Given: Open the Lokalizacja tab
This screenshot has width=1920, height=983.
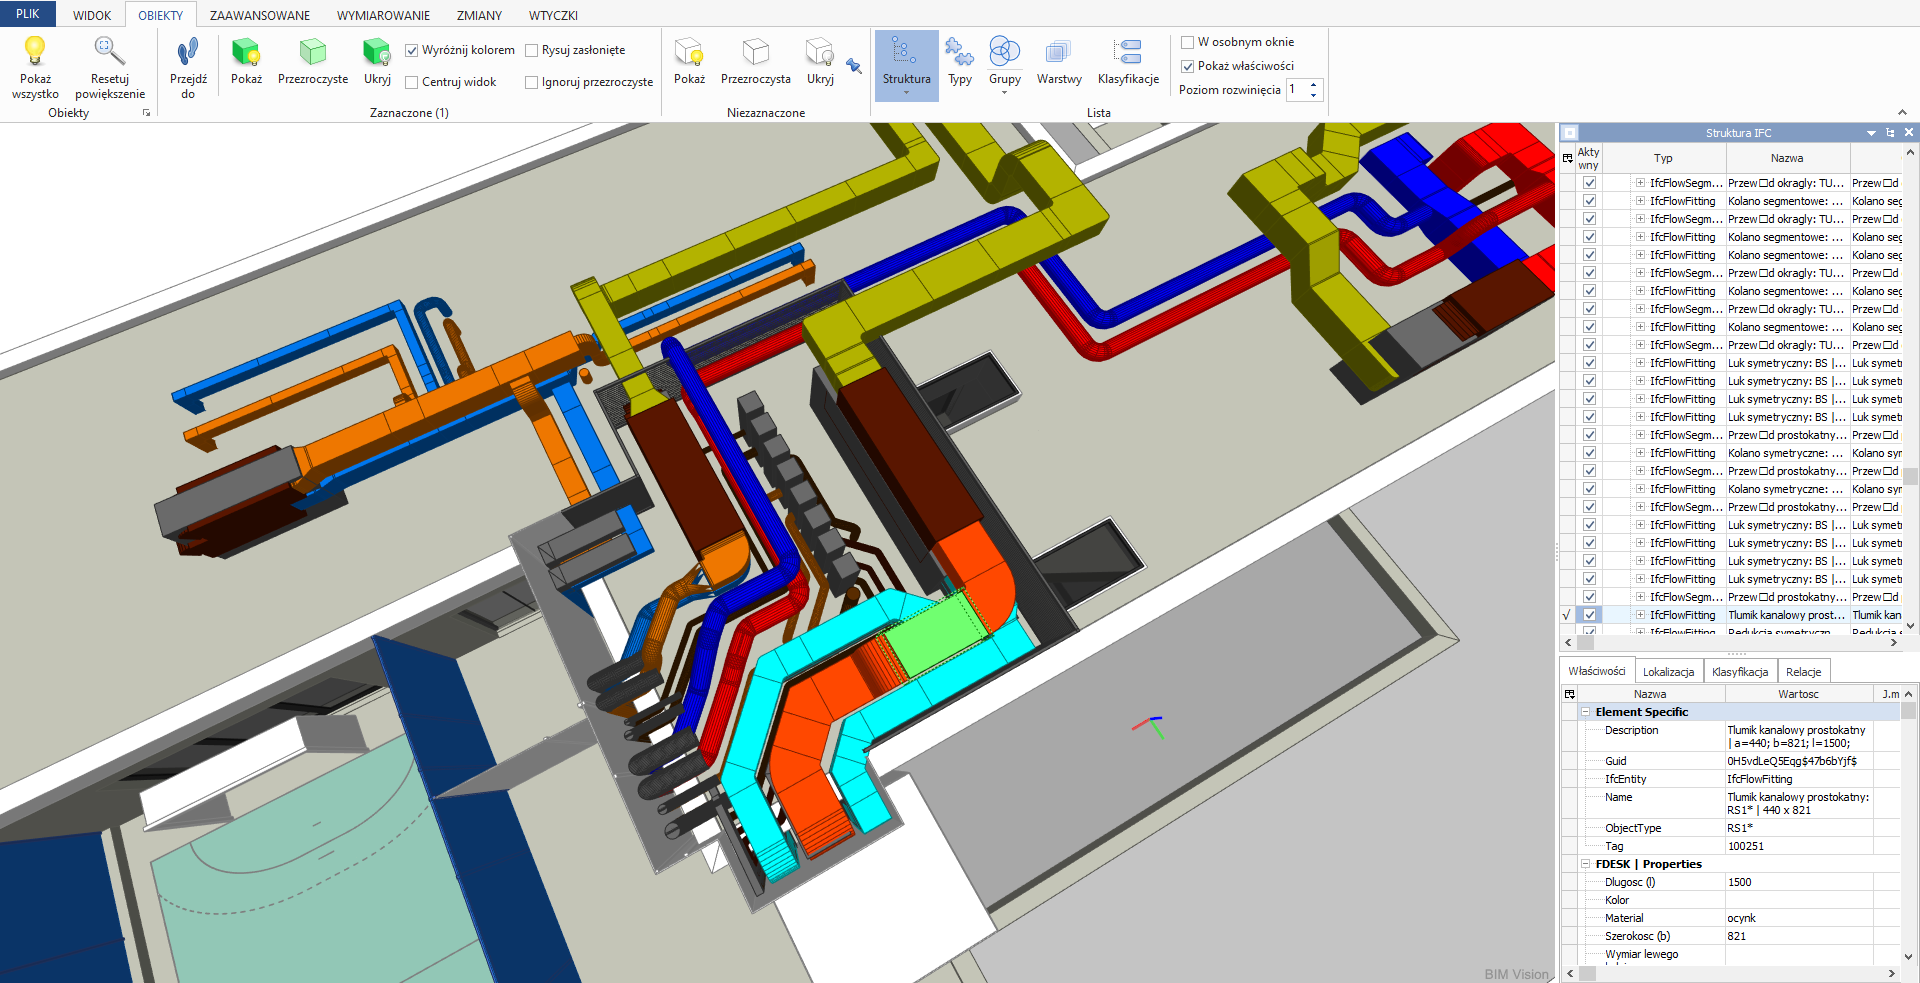Looking at the screenshot, I should [x=1668, y=672].
